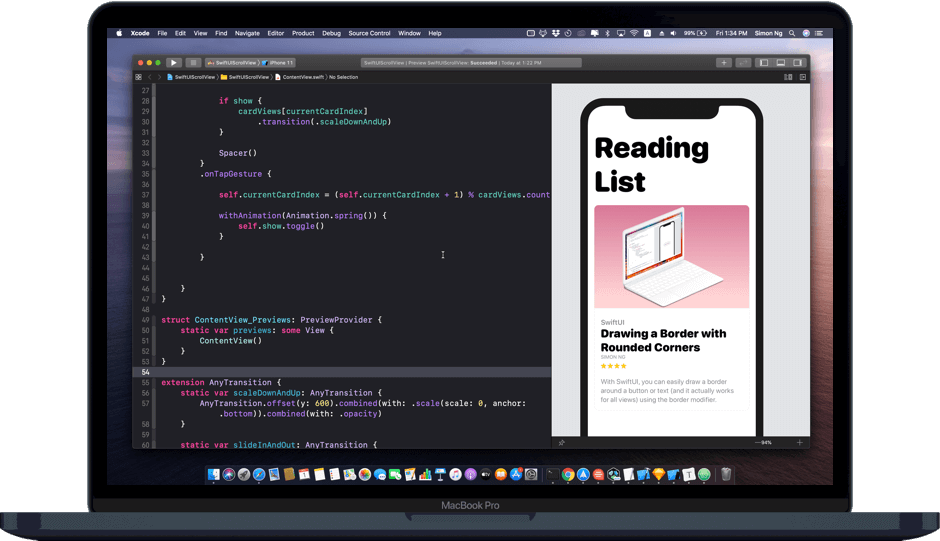Zoom in the preview with plus icon
The image size is (940, 541).
point(799,442)
